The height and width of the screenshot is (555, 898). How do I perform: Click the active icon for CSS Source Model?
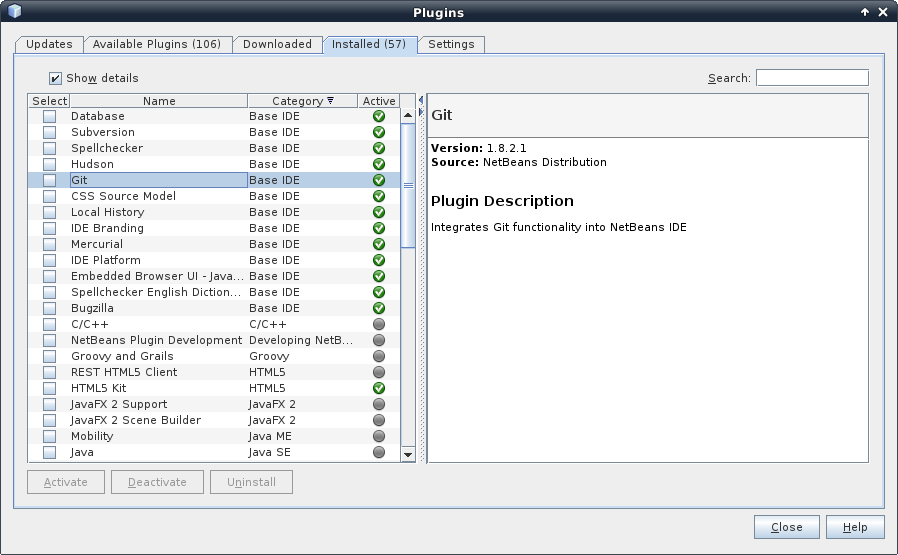(x=379, y=196)
